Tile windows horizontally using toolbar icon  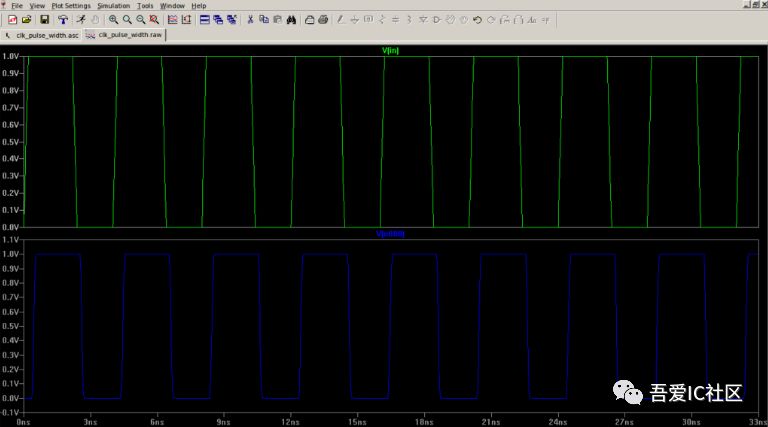pyautogui.click(x=205, y=19)
